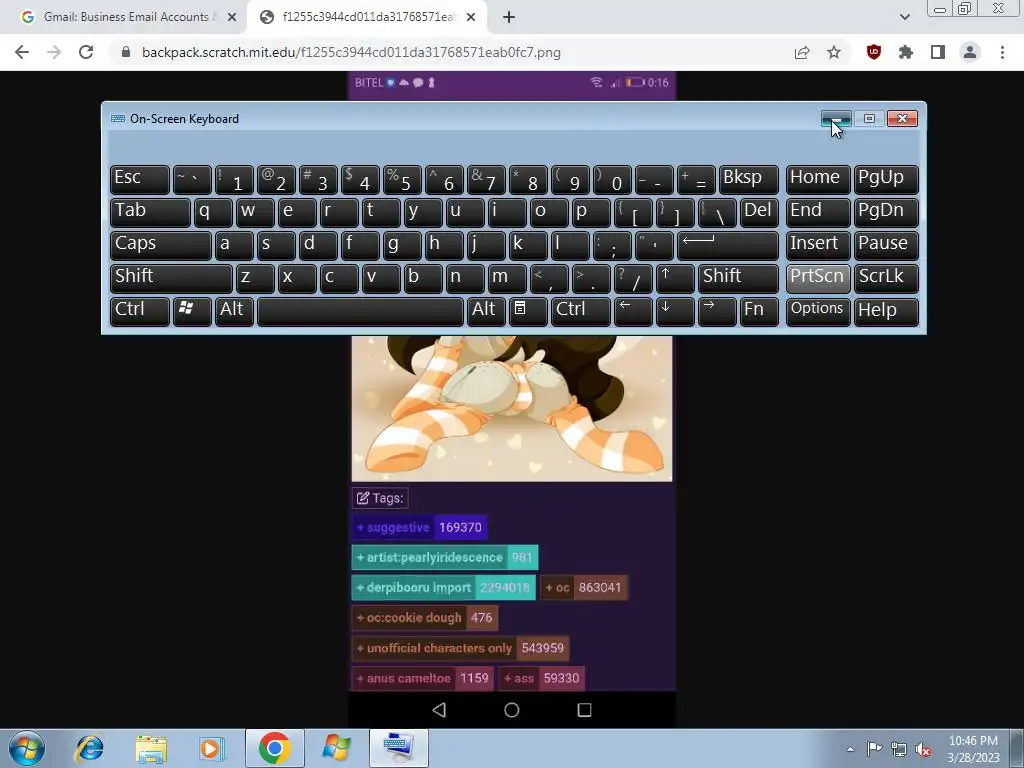The image size is (1024, 768).
Task: Open the Windows Start menu orb
Action: [27, 748]
